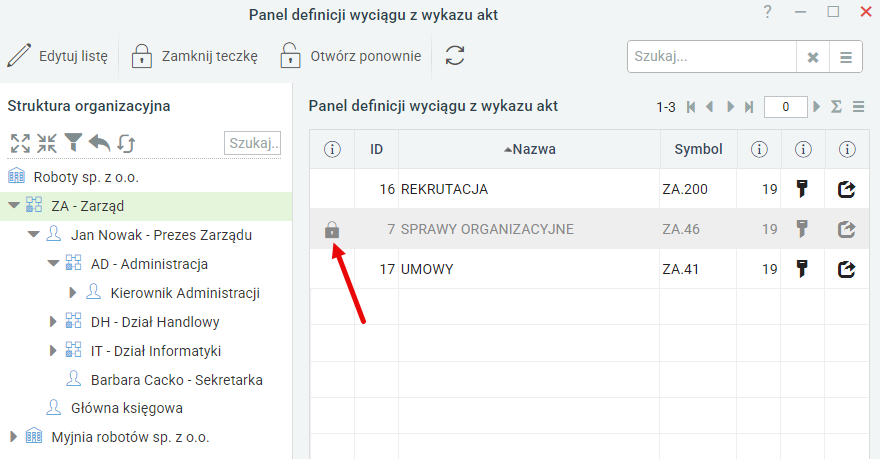This screenshot has width=880, height=459.
Task: Go to last page of table
Action: [x=749, y=107]
